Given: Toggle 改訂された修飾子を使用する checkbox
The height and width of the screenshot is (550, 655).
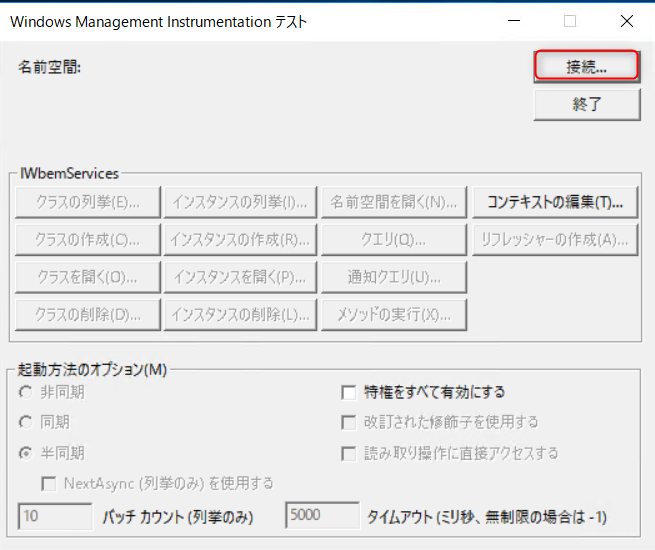Looking at the screenshot, I should (349, 422).
